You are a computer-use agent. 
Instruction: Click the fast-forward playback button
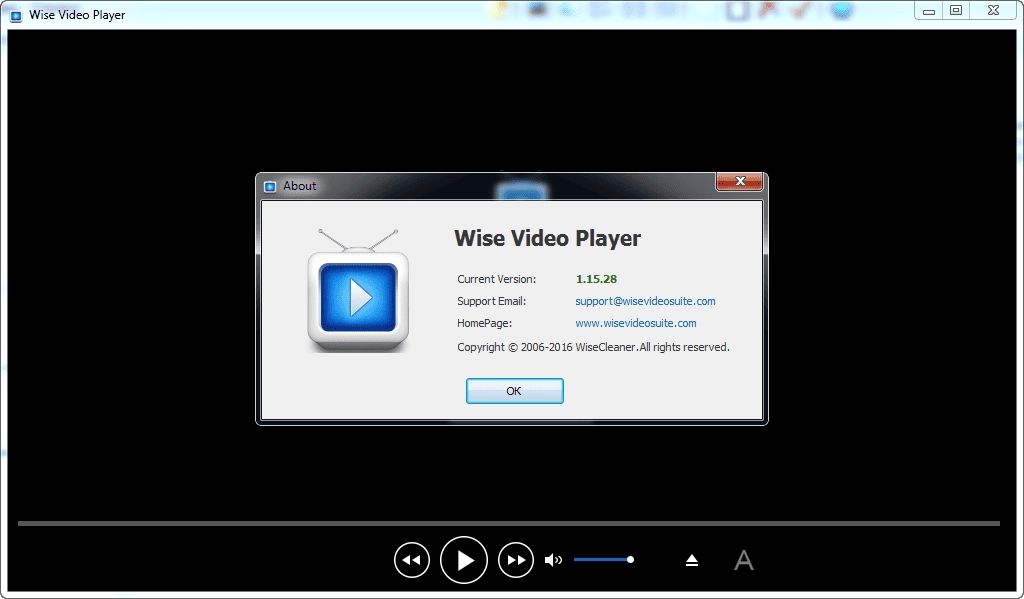coord(516,560)
